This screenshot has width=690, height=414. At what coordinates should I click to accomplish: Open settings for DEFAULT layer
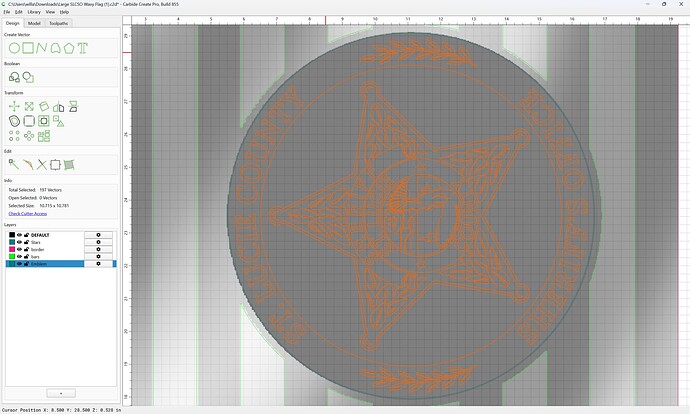[98, 235]
